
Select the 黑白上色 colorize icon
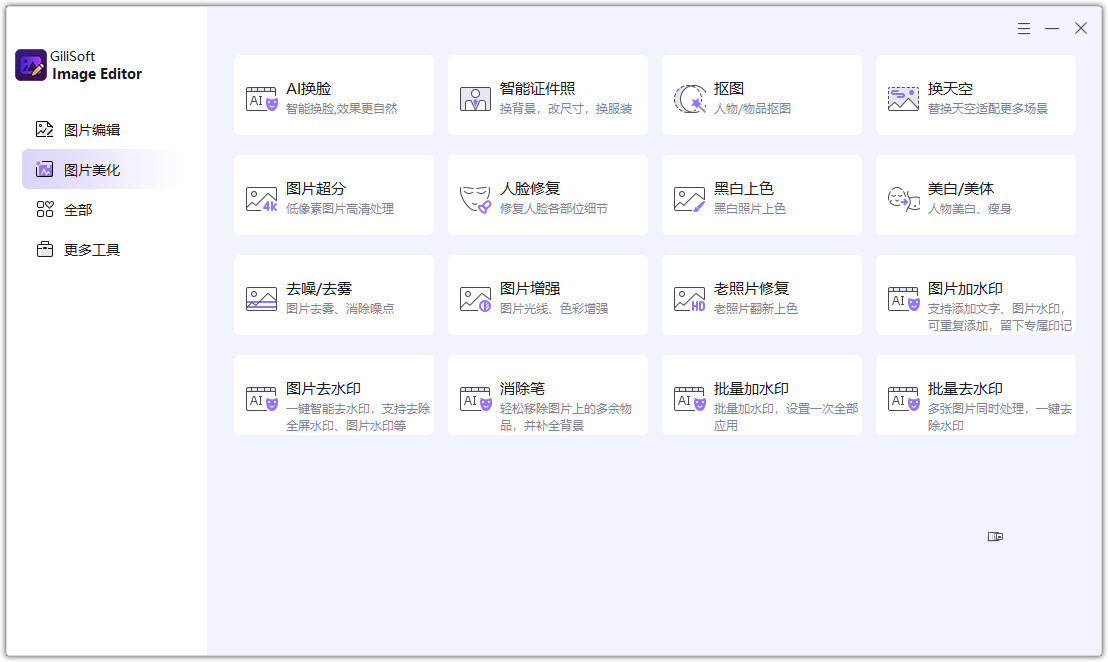coord(689,198)
